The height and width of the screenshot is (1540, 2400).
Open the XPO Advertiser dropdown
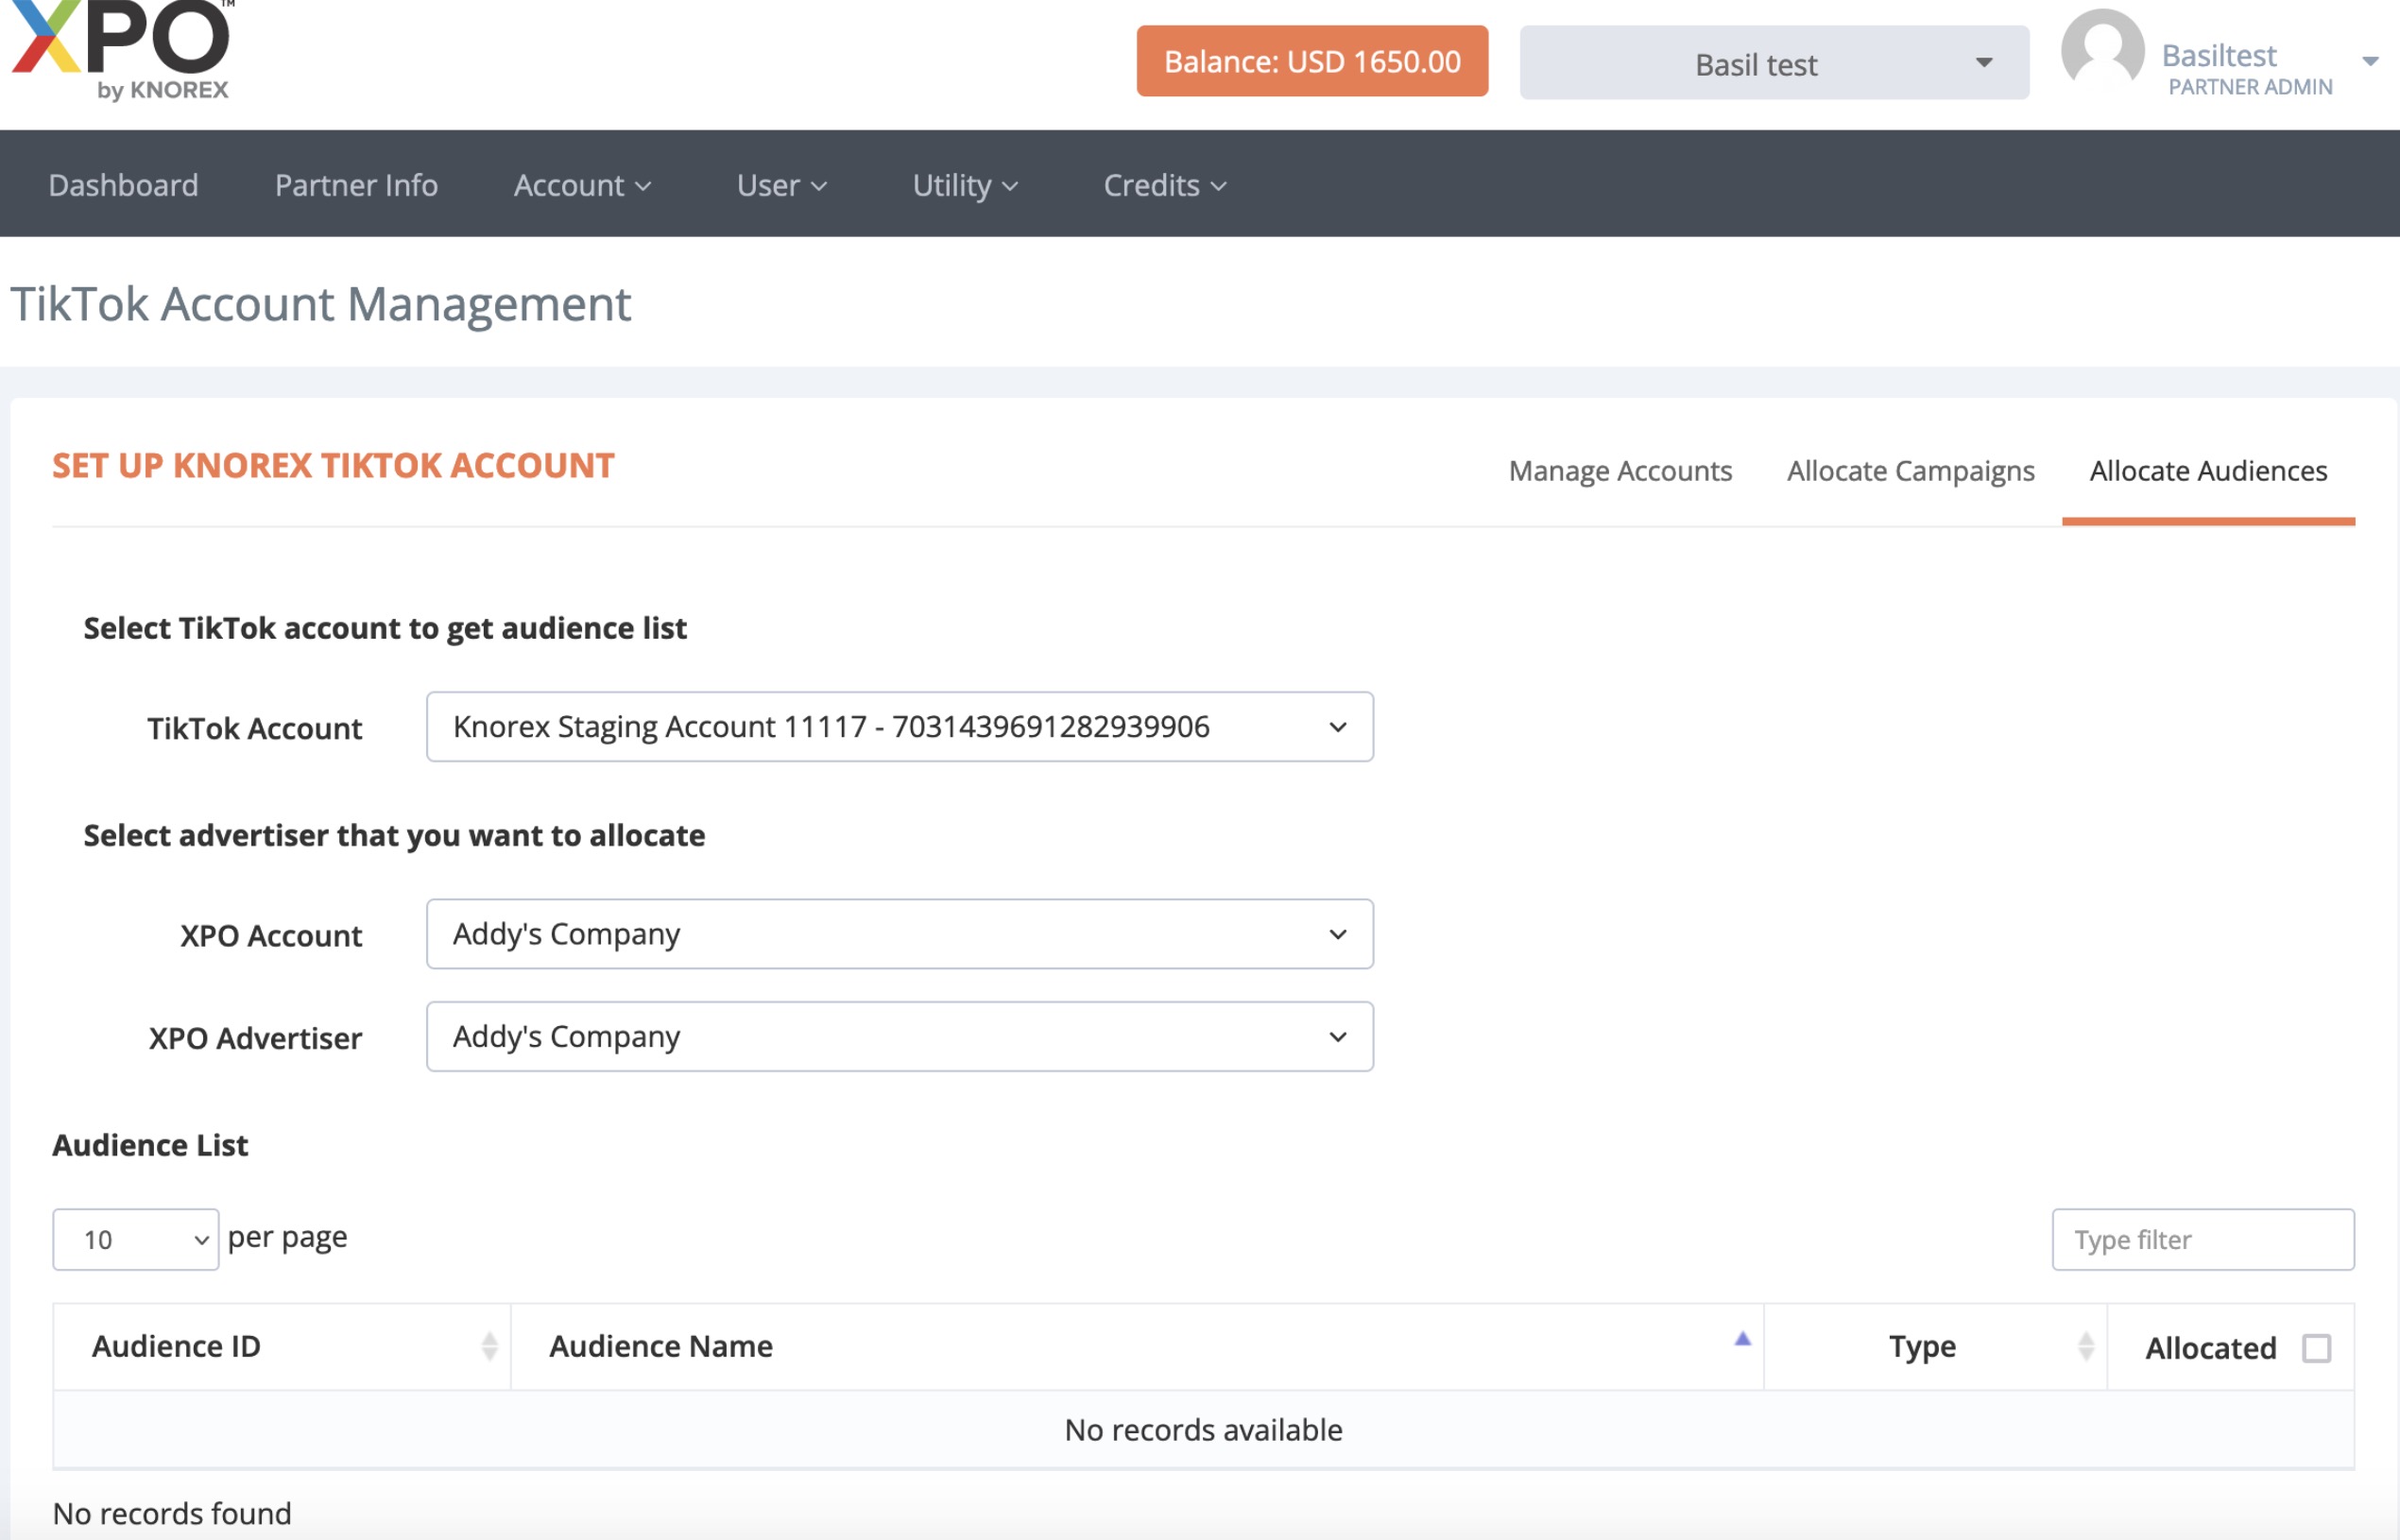pyautogui.click(x=899, y=1037)
